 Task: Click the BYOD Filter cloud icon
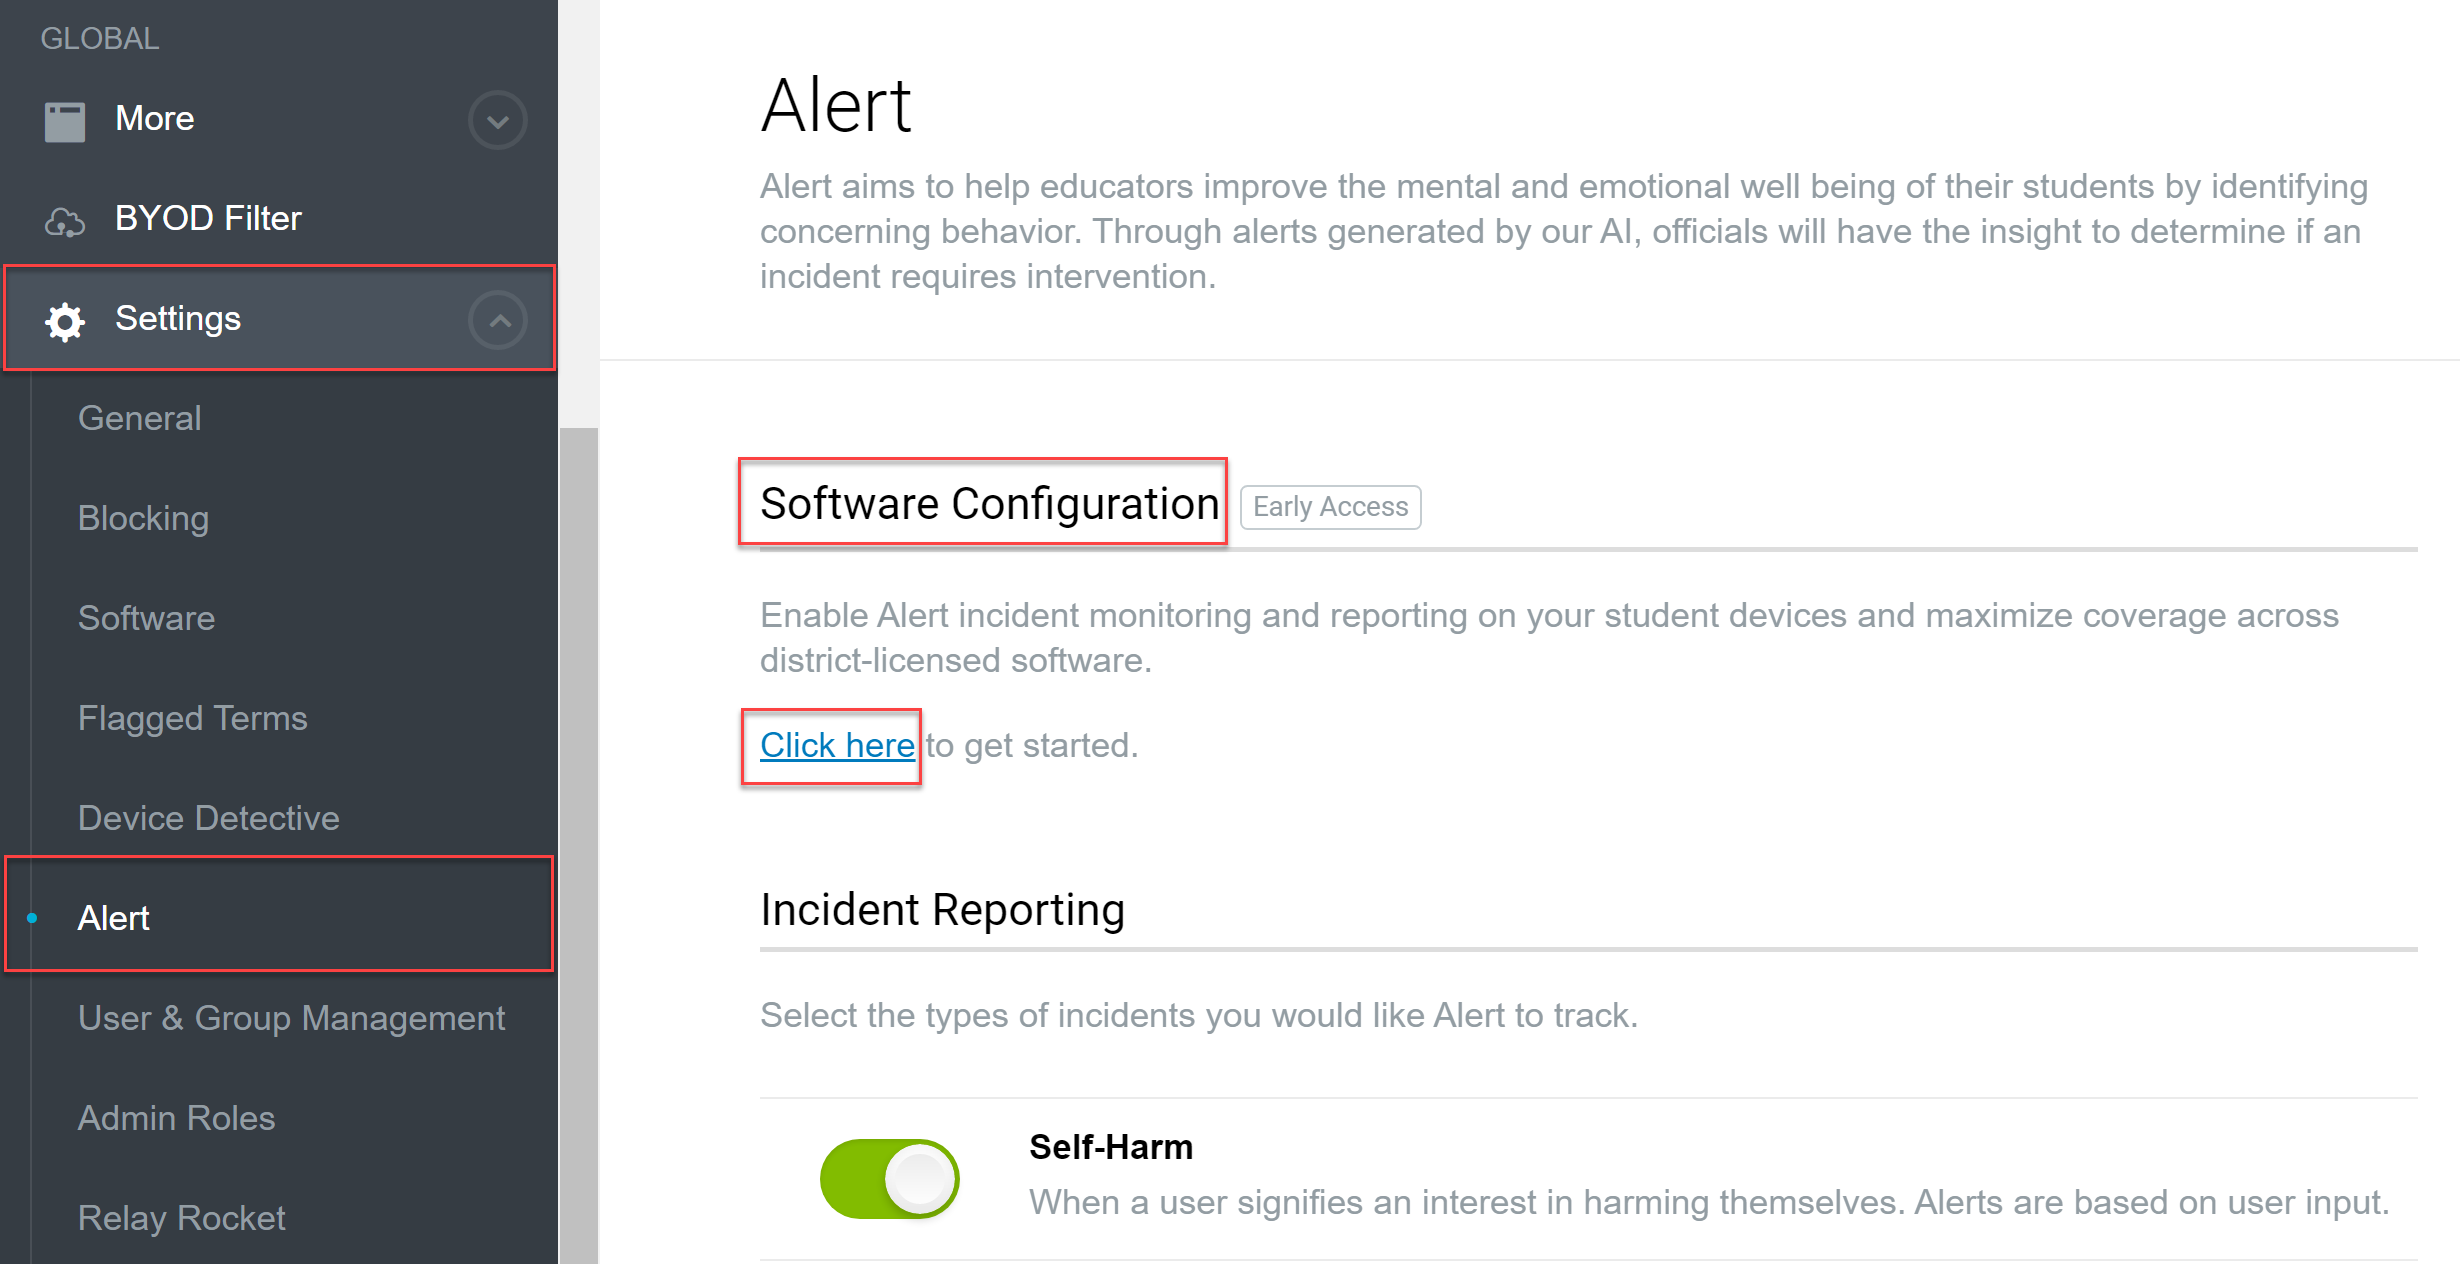click(x=66, y=219)
